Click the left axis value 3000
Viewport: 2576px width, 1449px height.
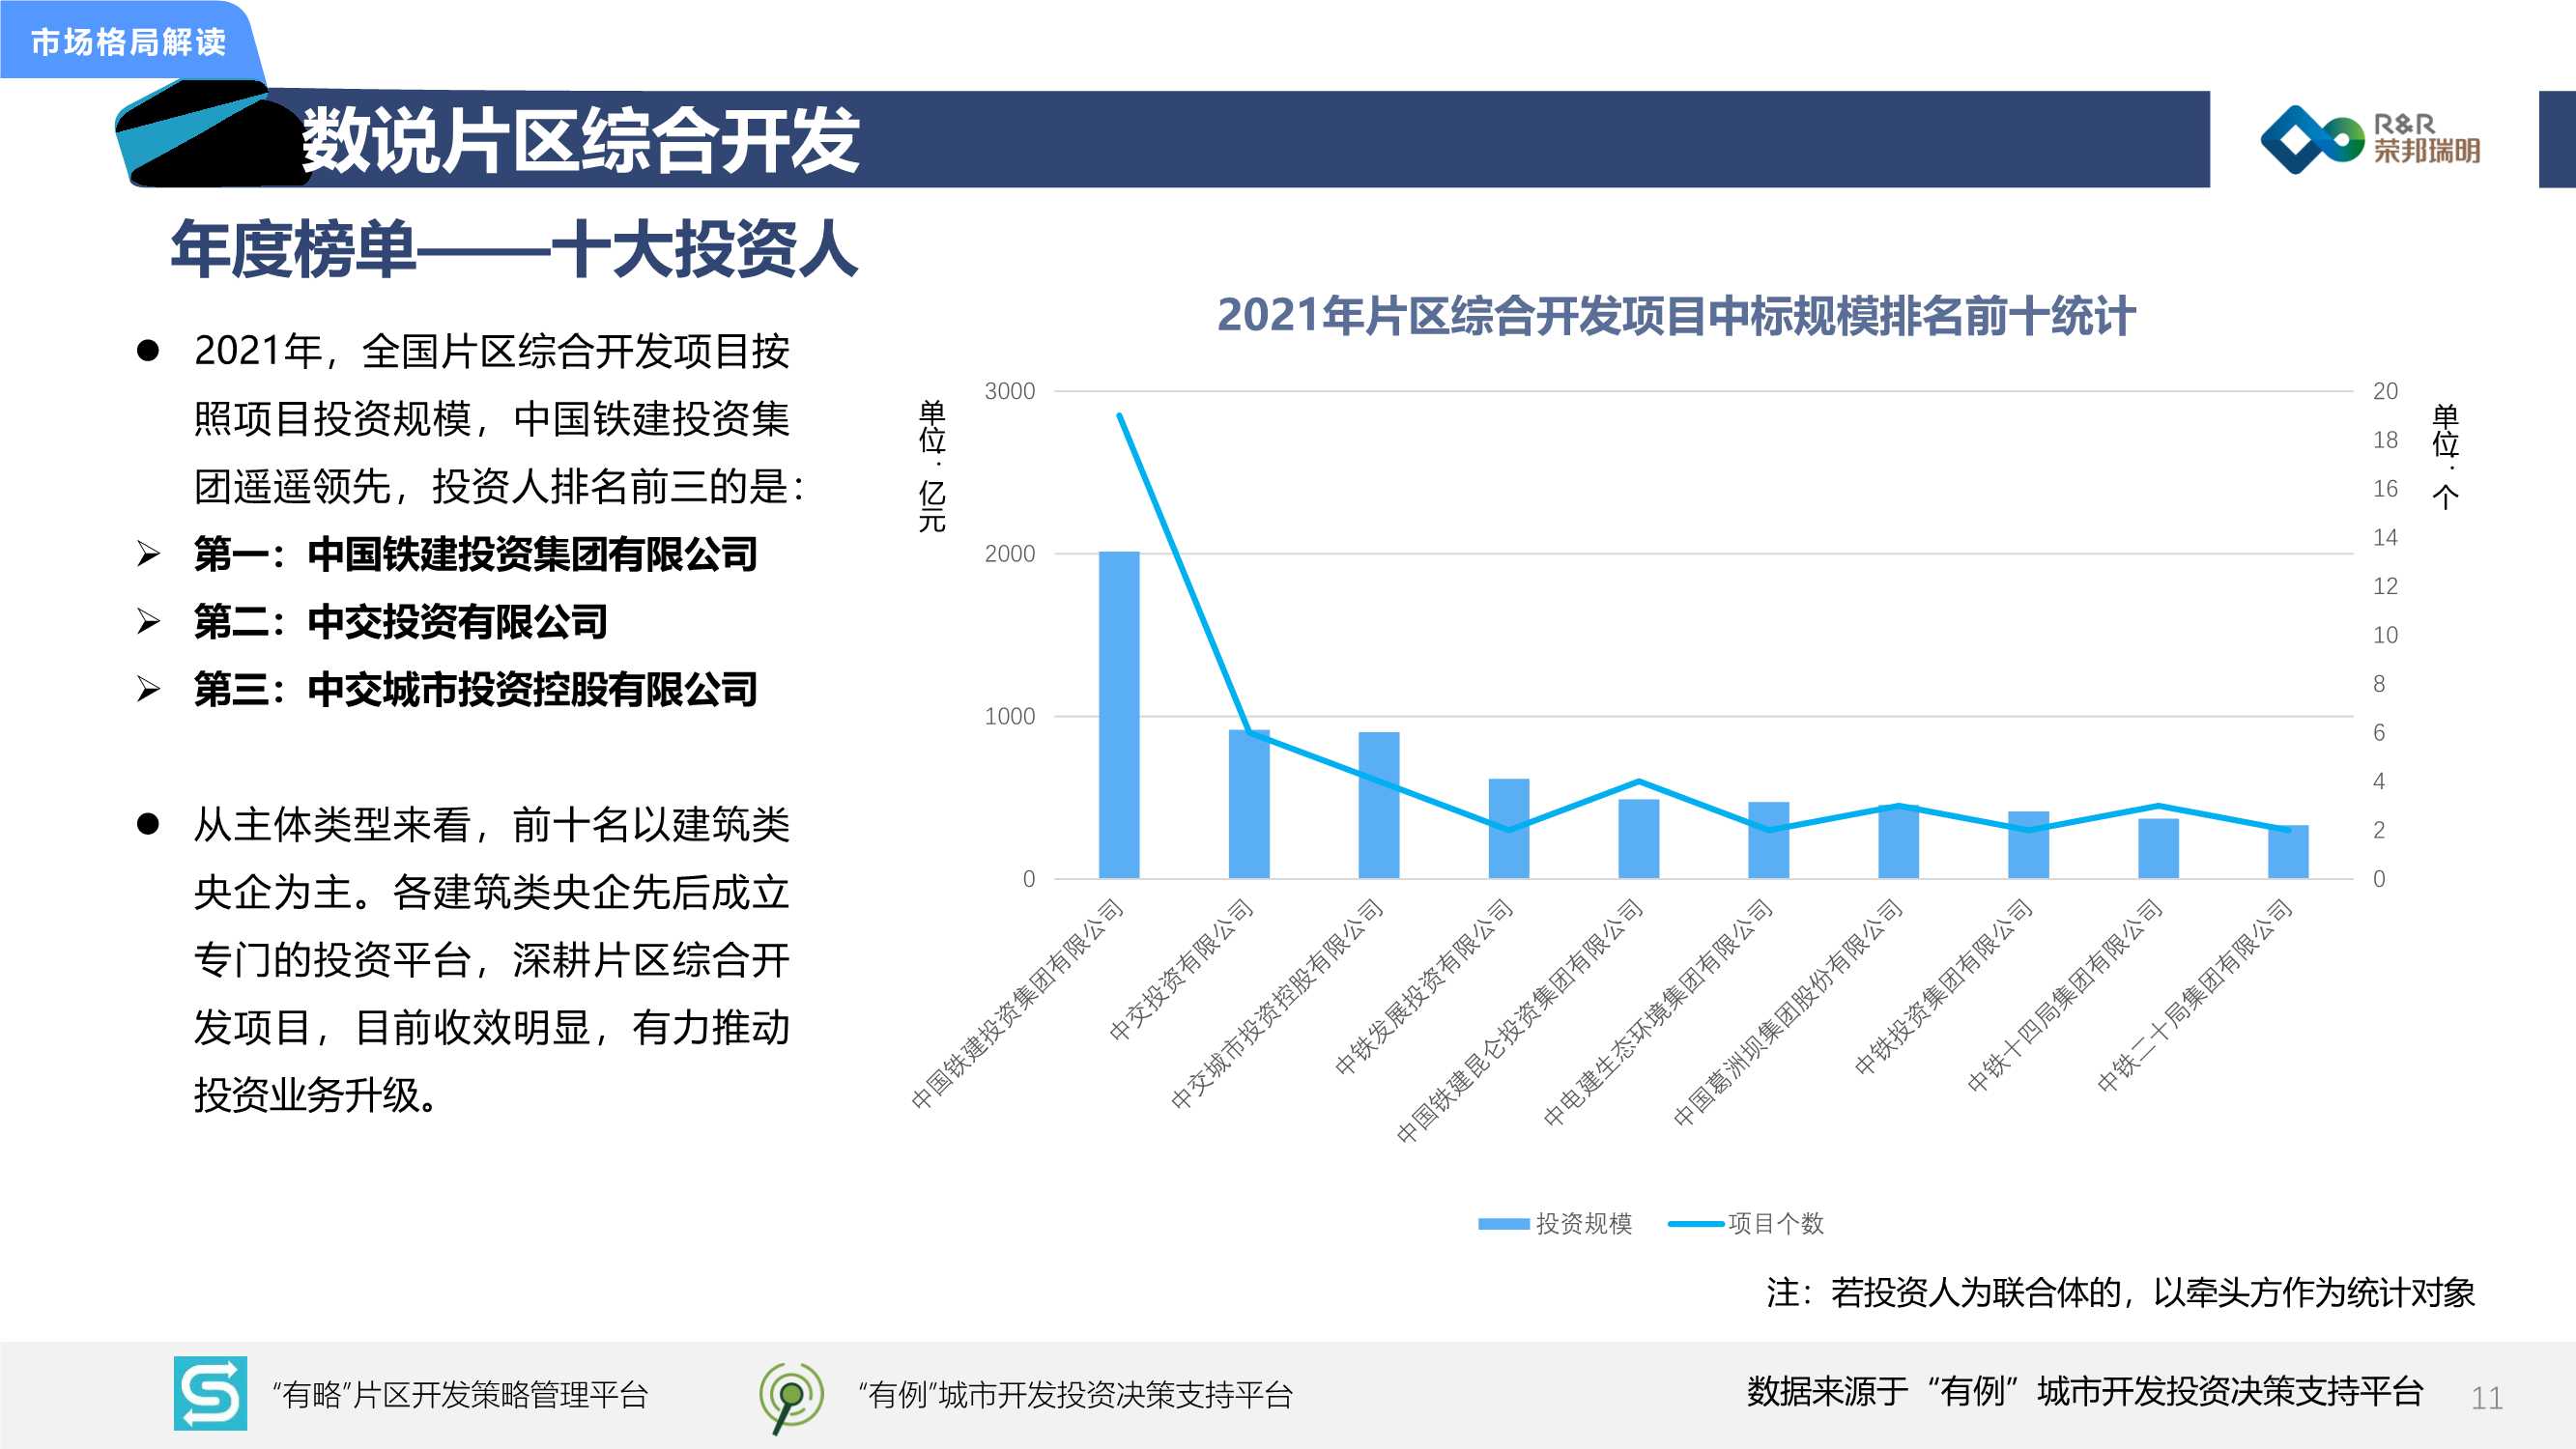(x=1009, y=391)
